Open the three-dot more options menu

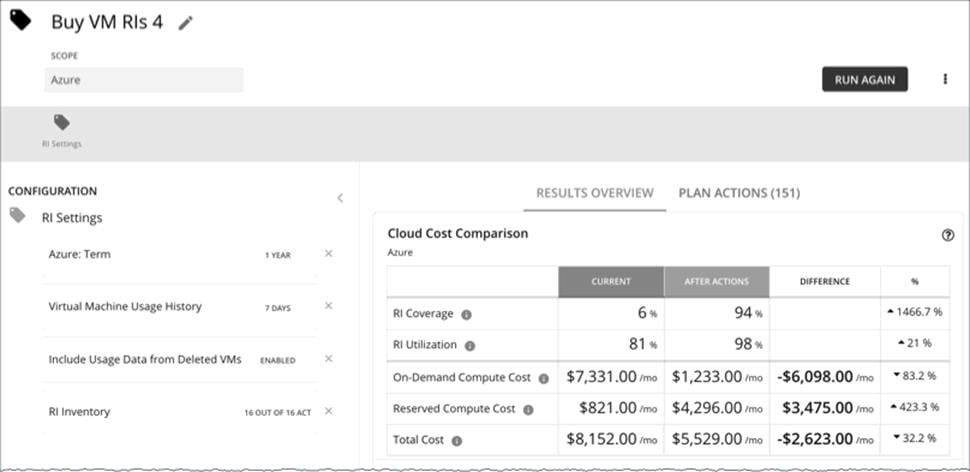(x=945, y=79)
